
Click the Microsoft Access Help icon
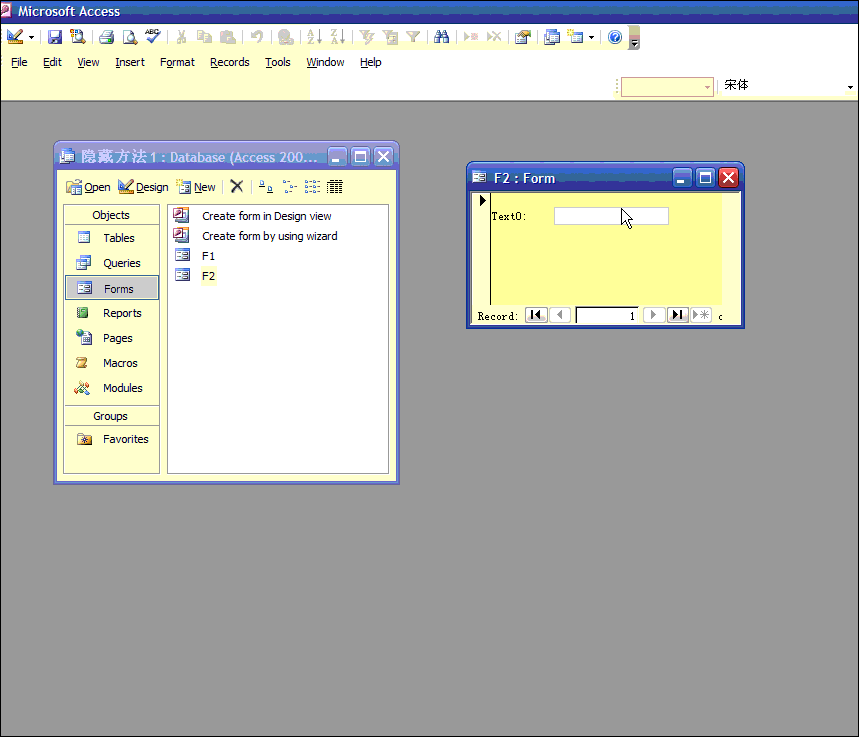tap(615, 37)
